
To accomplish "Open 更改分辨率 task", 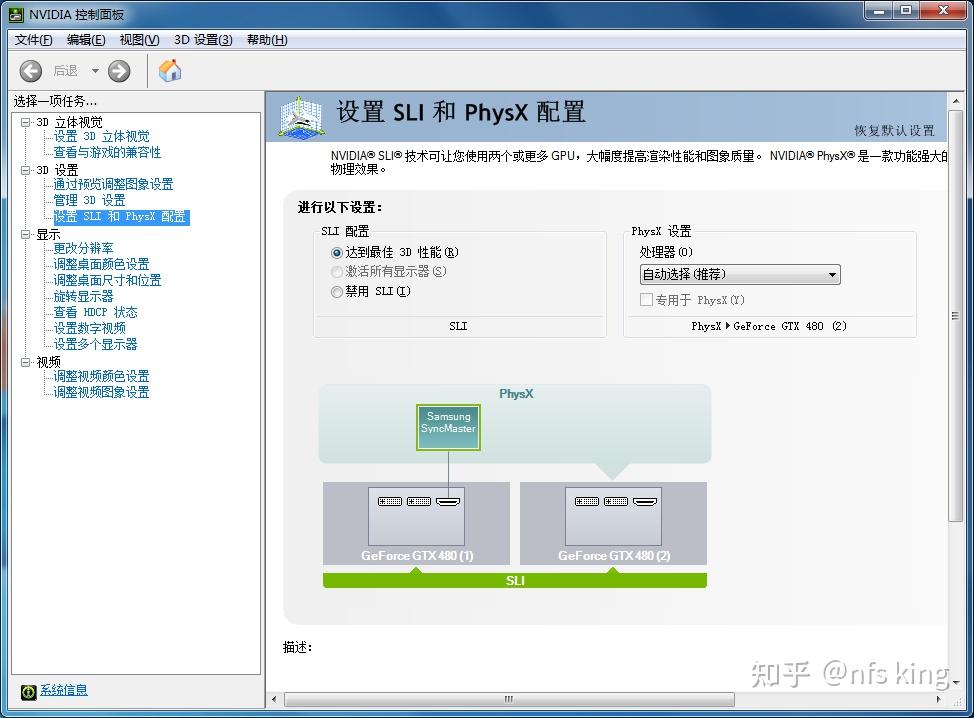I will (83, 248).
